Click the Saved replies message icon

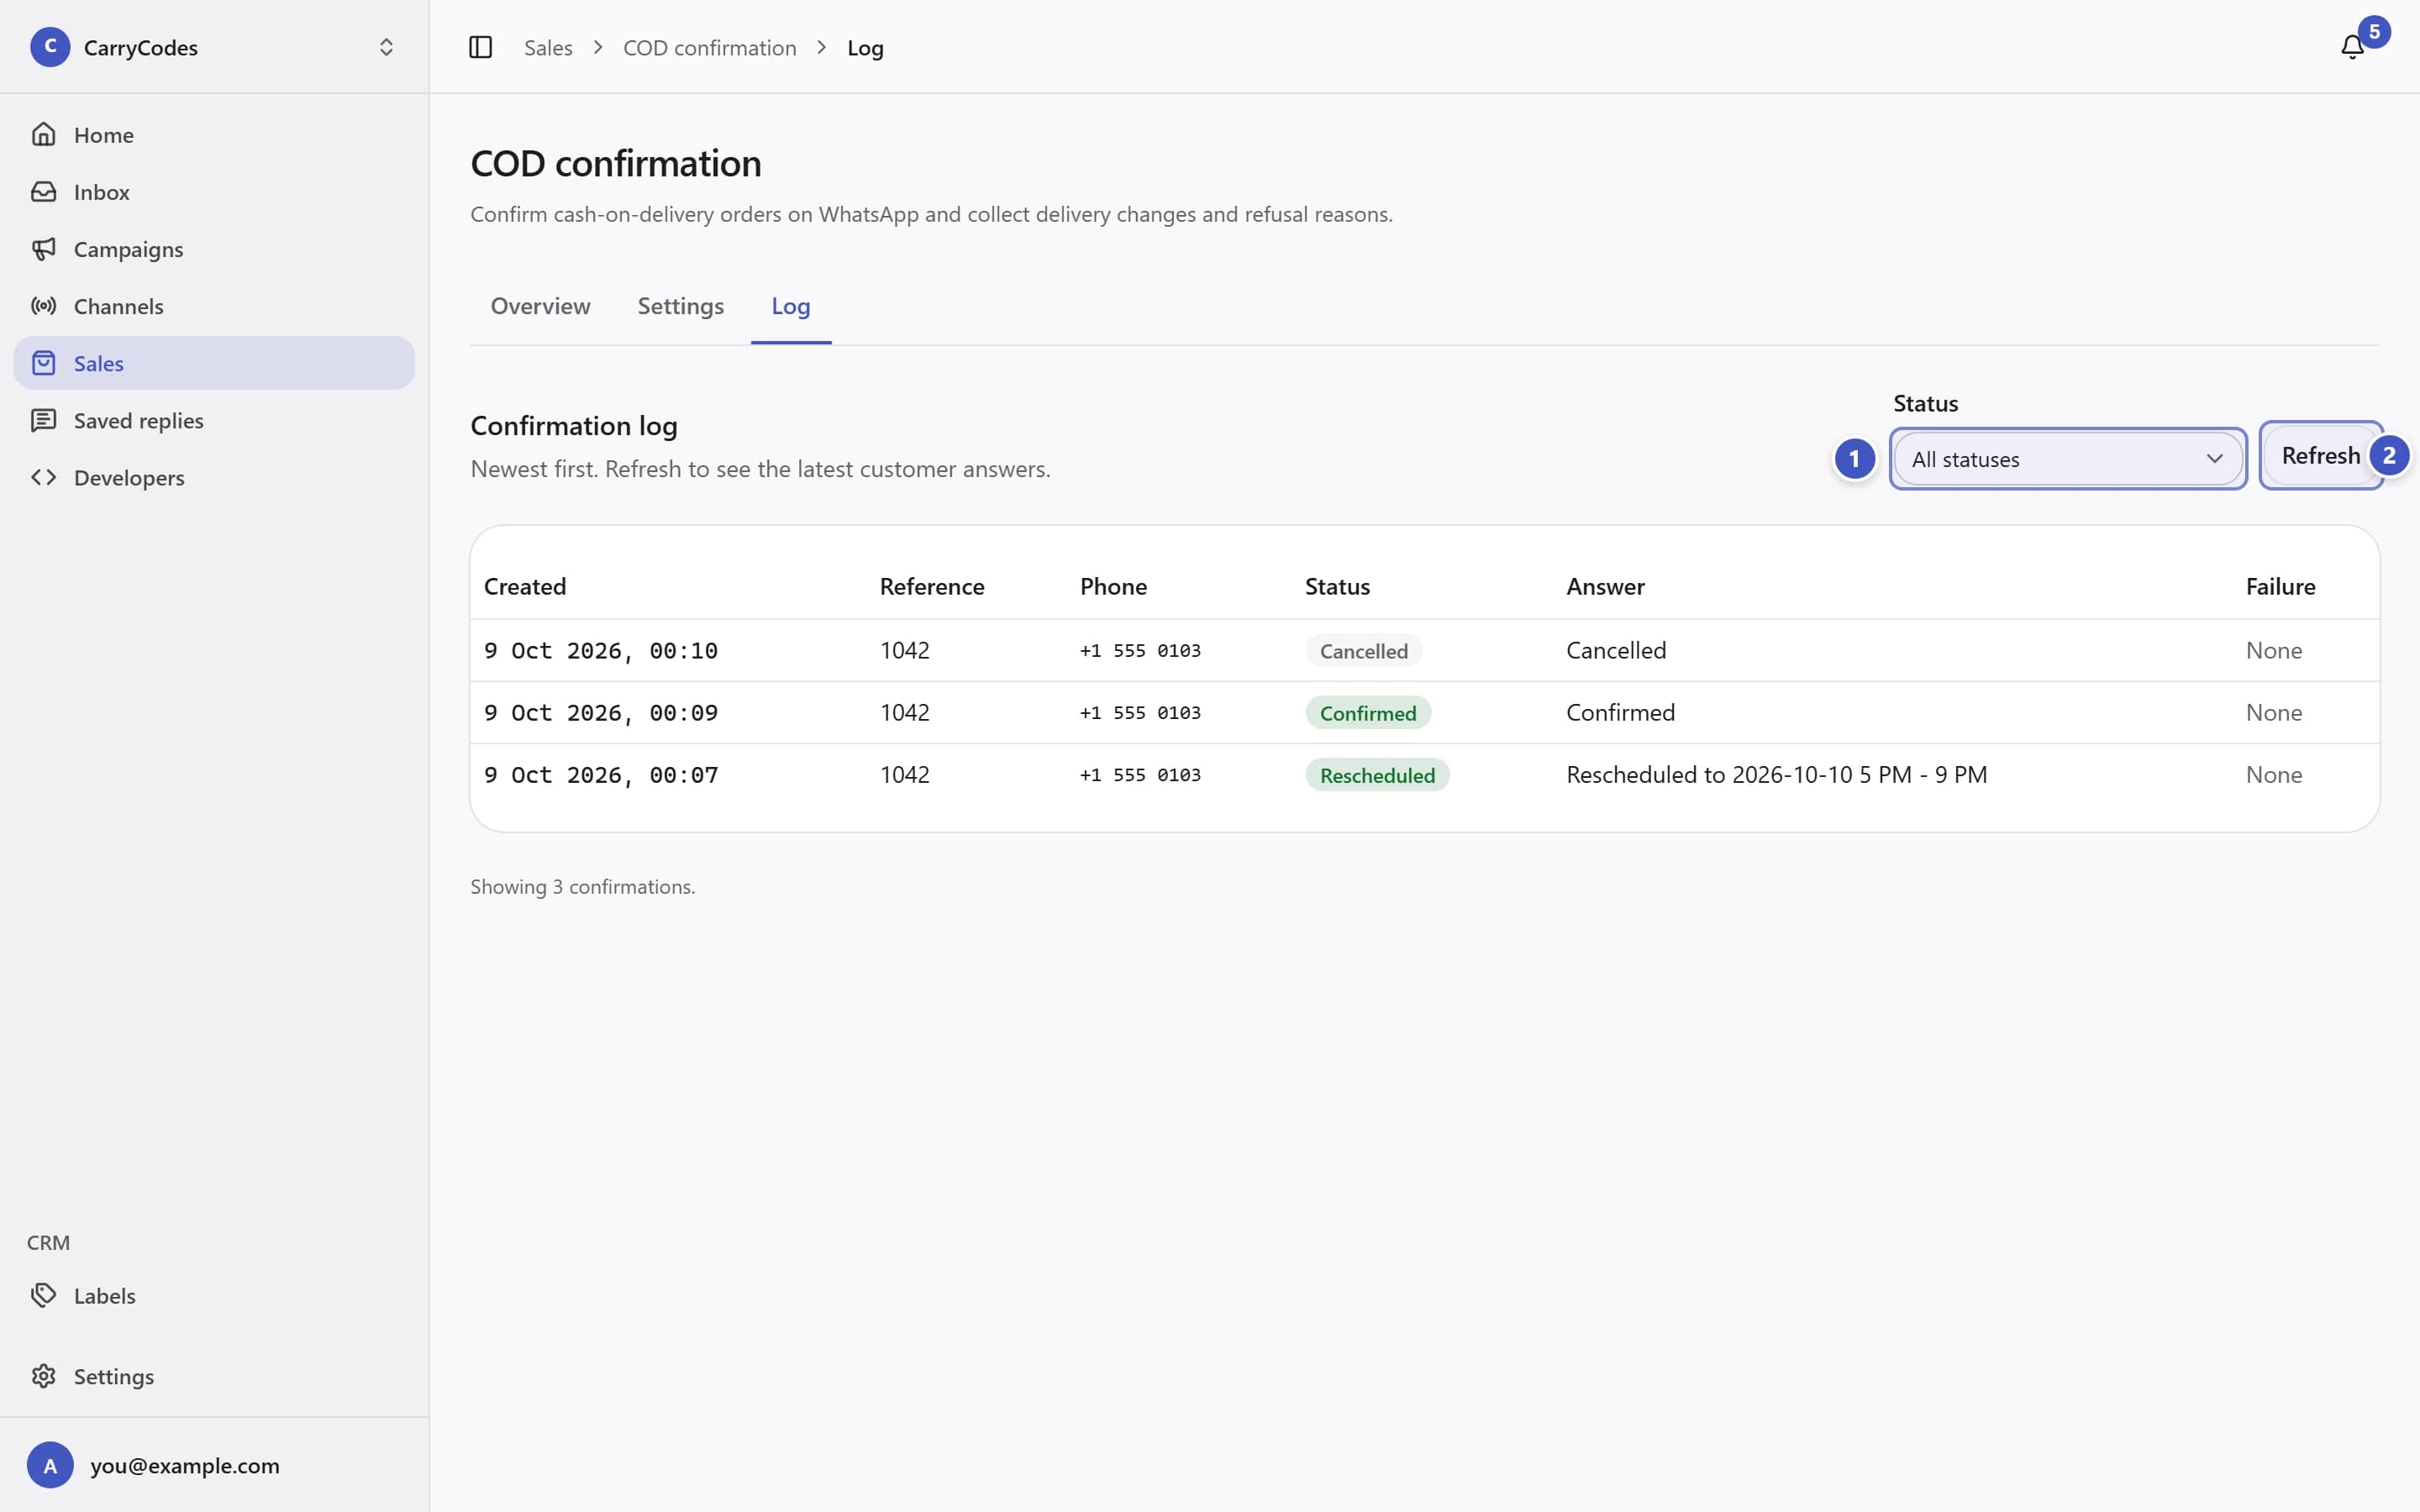[x=43, y=420]
